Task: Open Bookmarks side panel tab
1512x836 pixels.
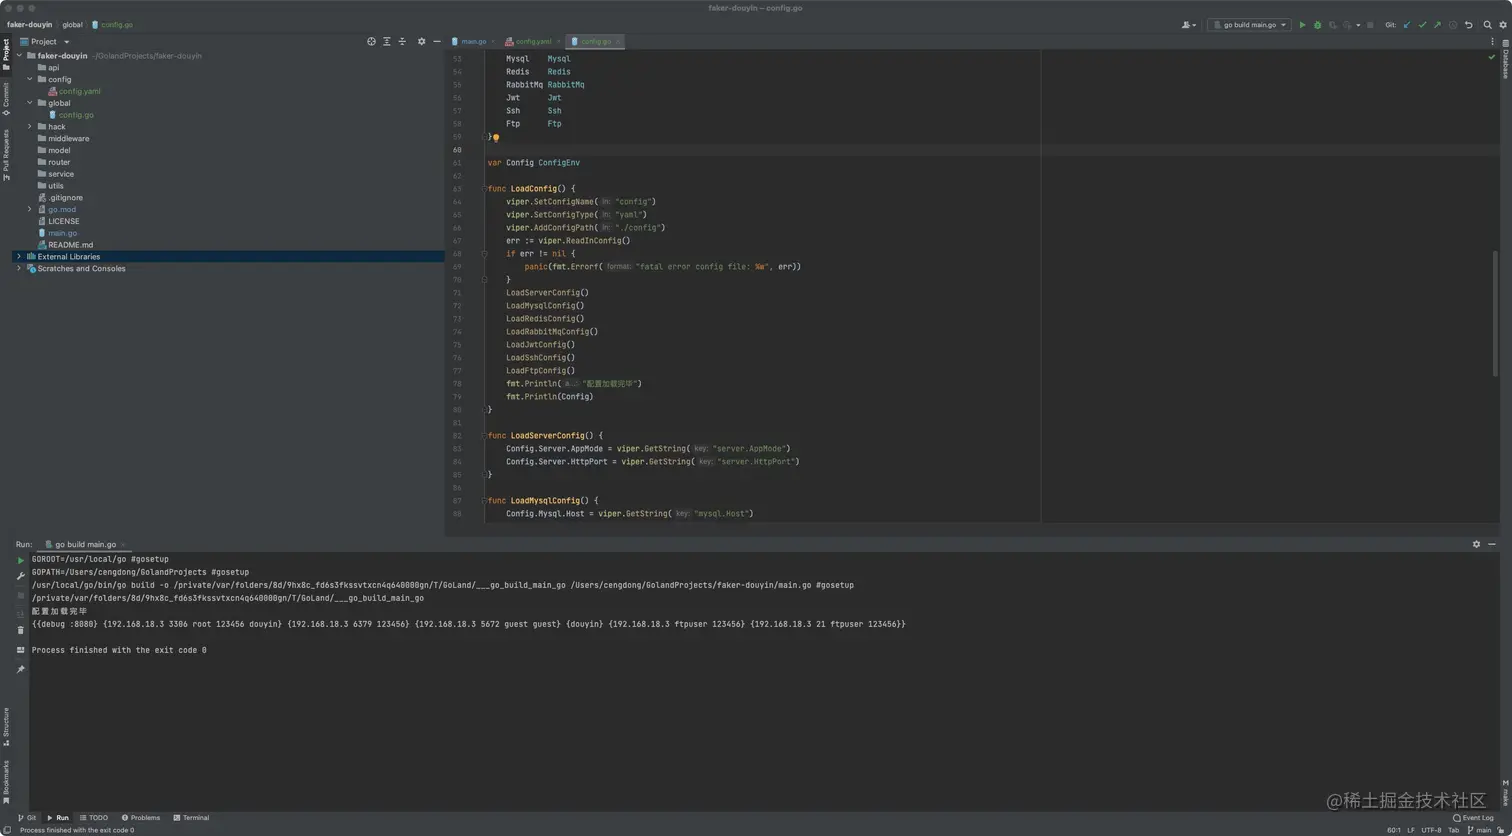Action: click(x=6, y=780)
